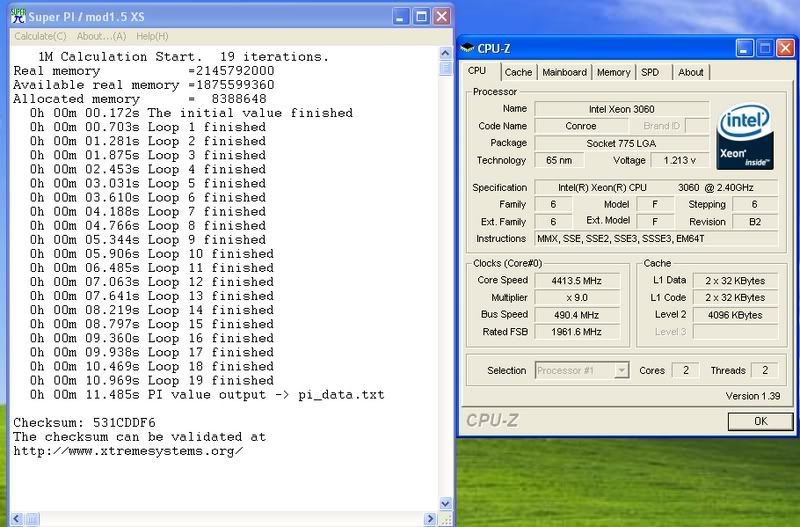
Task: Click the Name field 'Intel Xeon 3060'
Action: tap(621, 109)
